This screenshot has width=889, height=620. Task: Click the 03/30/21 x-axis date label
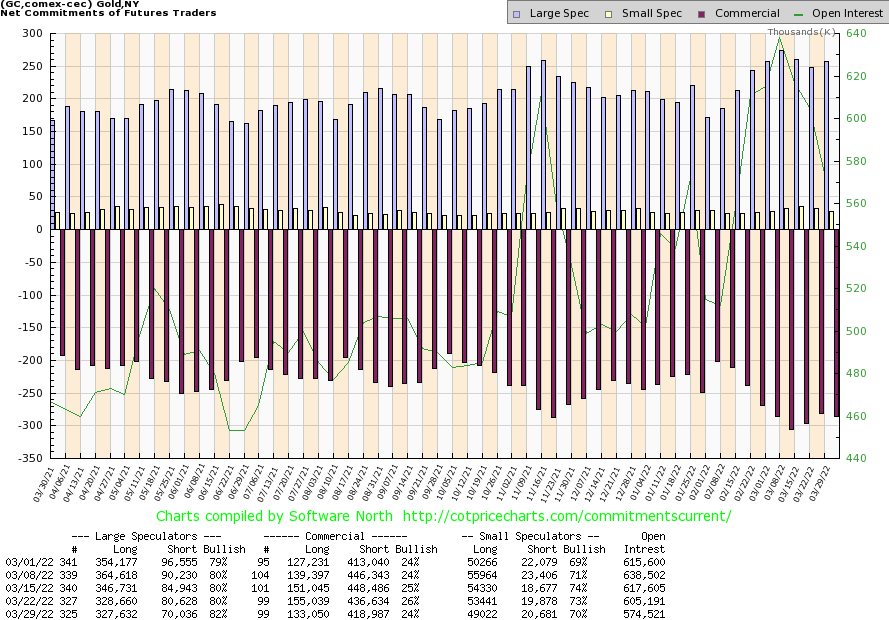(50, 483)
